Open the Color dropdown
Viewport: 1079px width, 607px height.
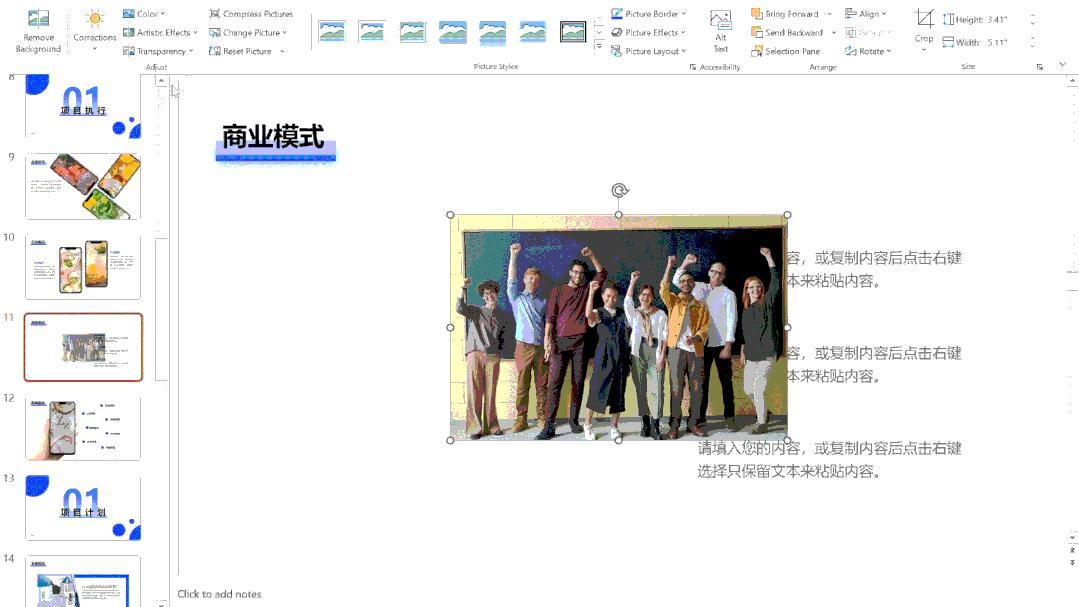(144, 13)
